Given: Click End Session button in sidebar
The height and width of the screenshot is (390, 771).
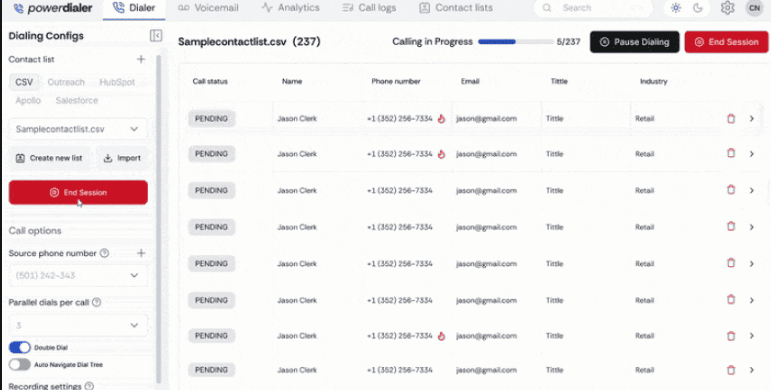Looking at the screenshot, I should [x=78, y=192].
